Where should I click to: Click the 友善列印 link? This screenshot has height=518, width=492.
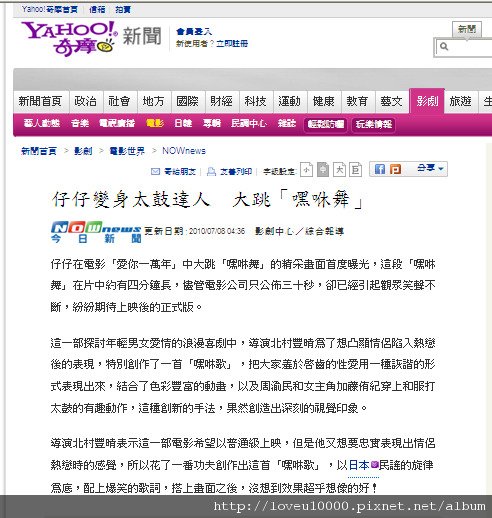click(x=236, y=171)
